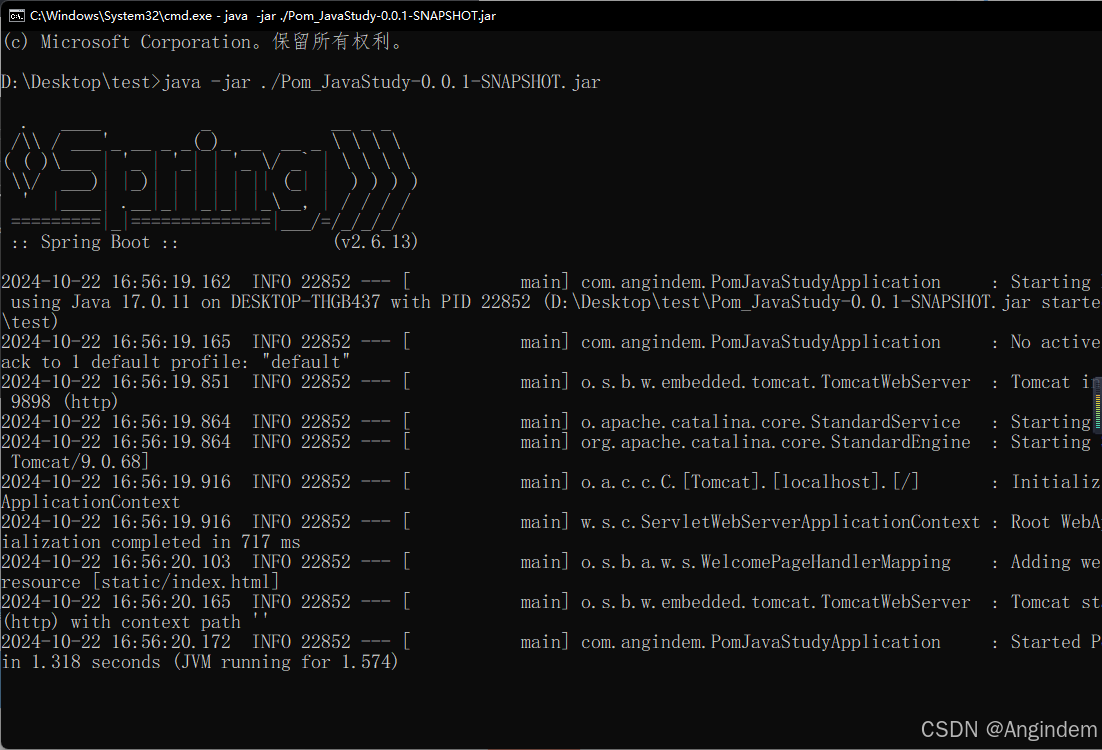Click '(http) with context path' line
1102x750 pixels.
tap(135, 623)
